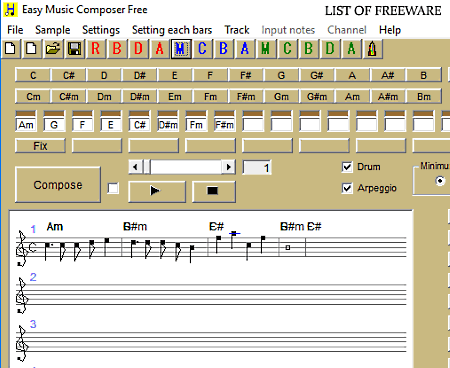Insert the F# major chord button
The width and height of the screenshot is (450, 368).
(246, 75)
